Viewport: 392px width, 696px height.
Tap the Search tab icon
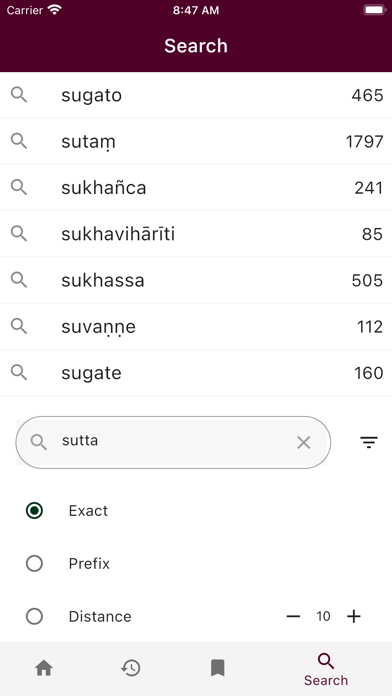click(x=326, y=661)
